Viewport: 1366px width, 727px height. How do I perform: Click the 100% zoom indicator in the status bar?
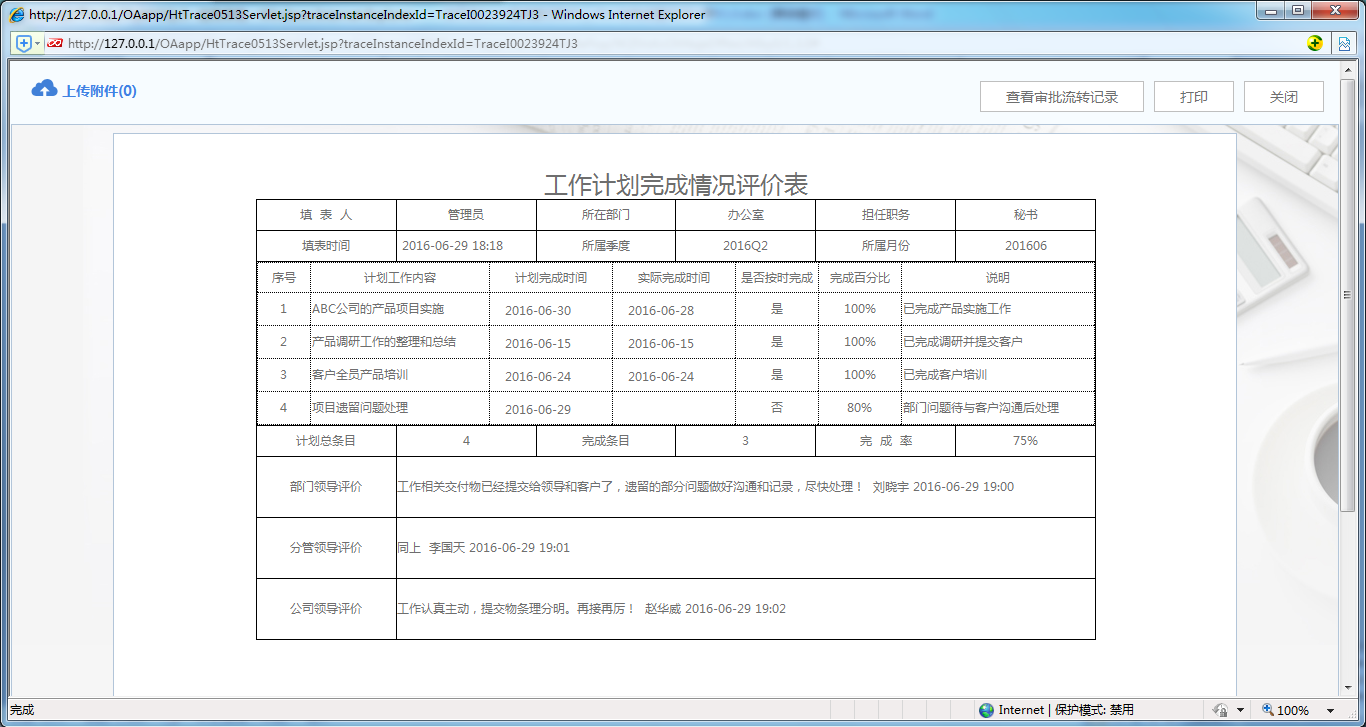(x=1292, y=710)
